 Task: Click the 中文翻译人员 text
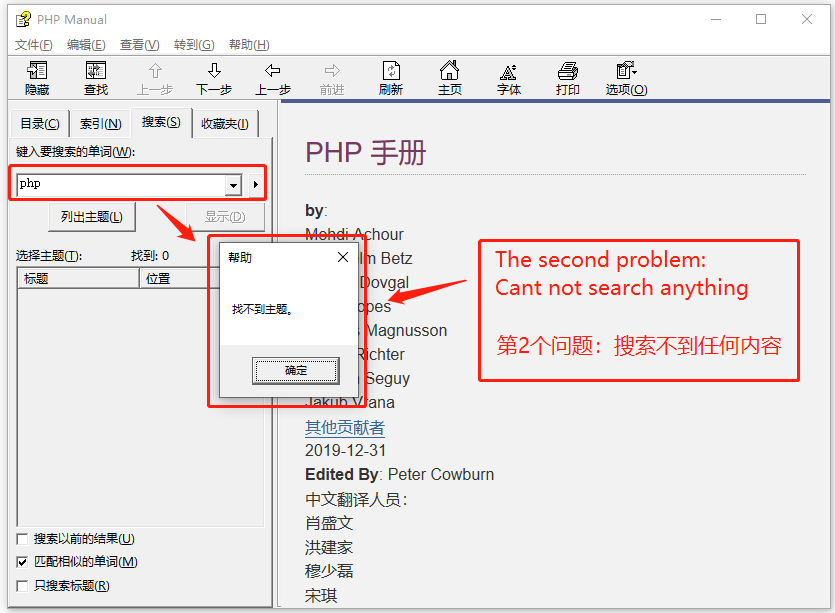coord(356,500)
